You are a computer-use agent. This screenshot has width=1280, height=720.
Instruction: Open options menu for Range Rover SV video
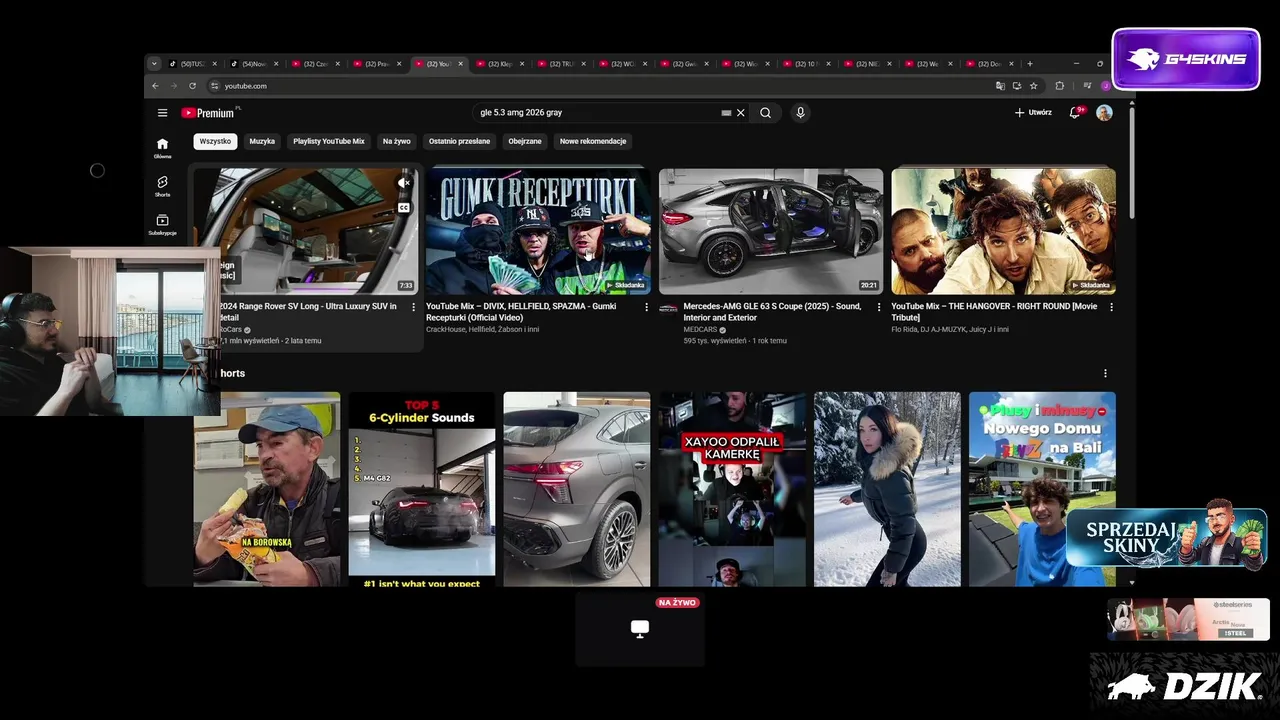pyautogui.click(x=414, y=307)
